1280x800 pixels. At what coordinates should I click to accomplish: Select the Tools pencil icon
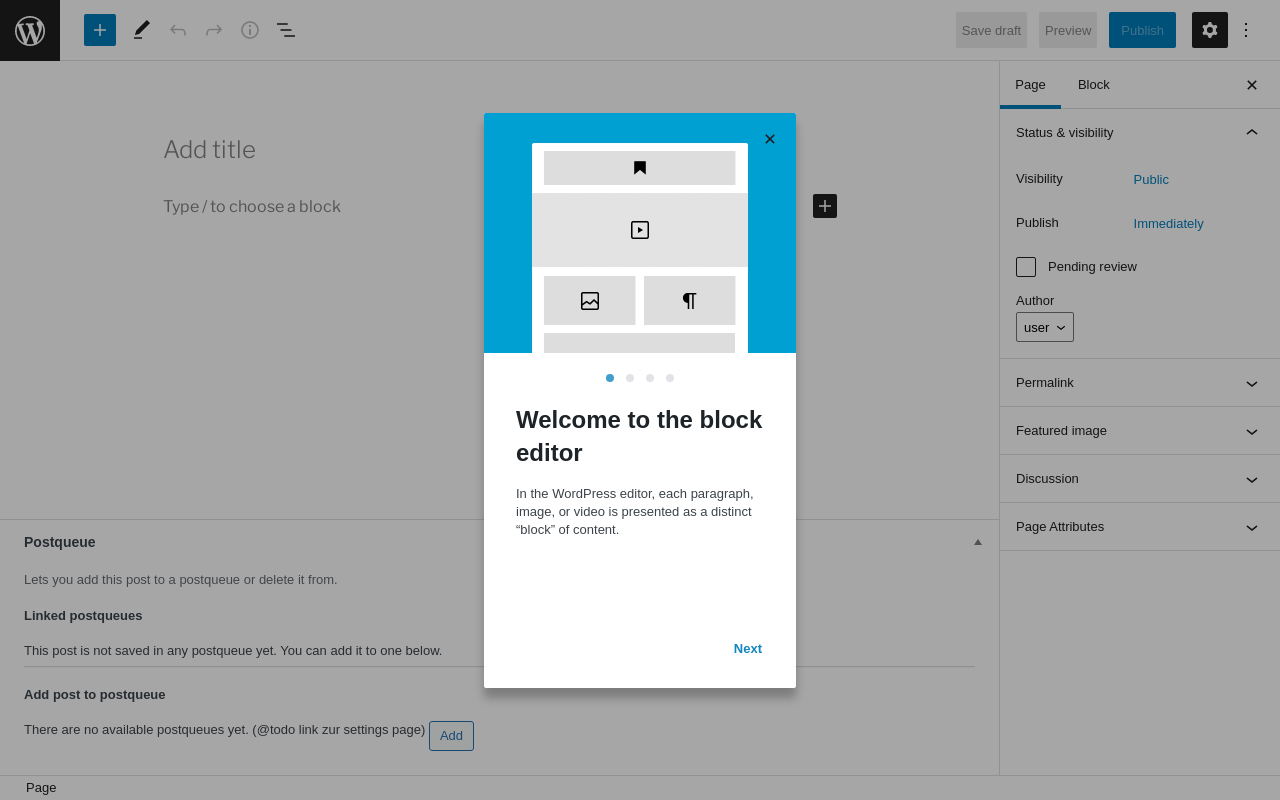tap(142, 30)
